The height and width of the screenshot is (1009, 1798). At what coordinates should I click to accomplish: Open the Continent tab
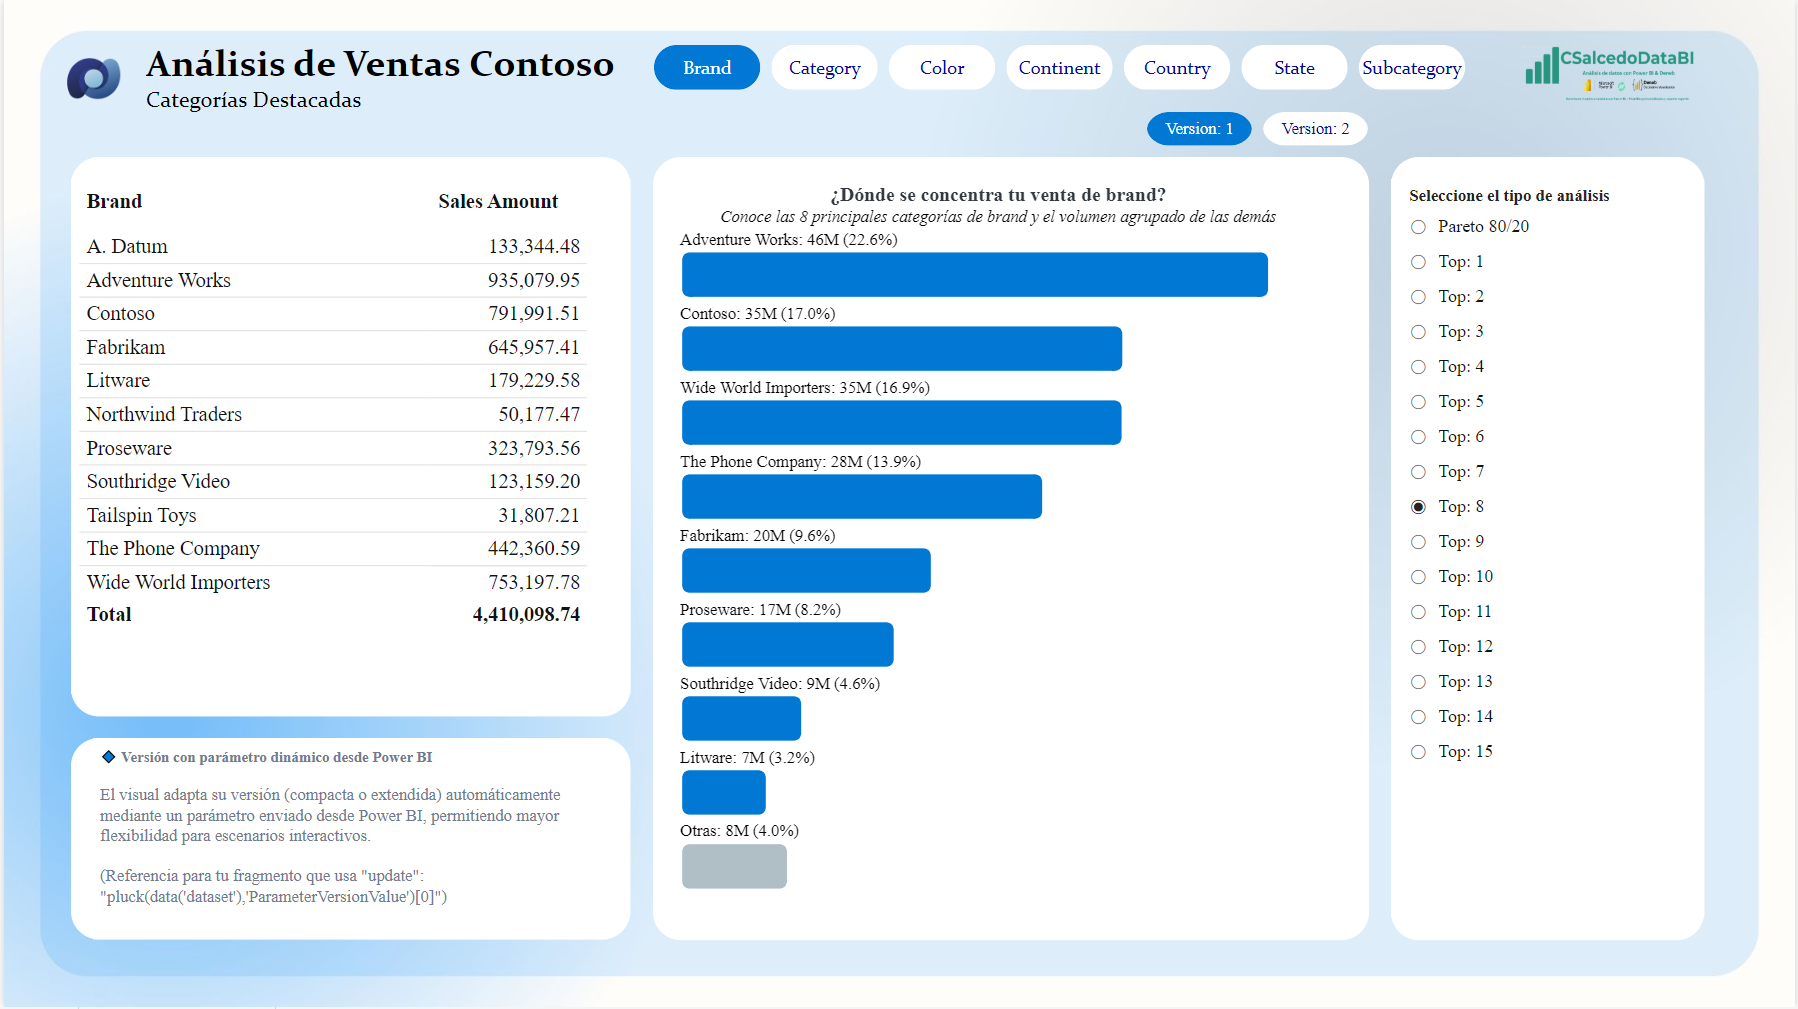point(1059,68)
